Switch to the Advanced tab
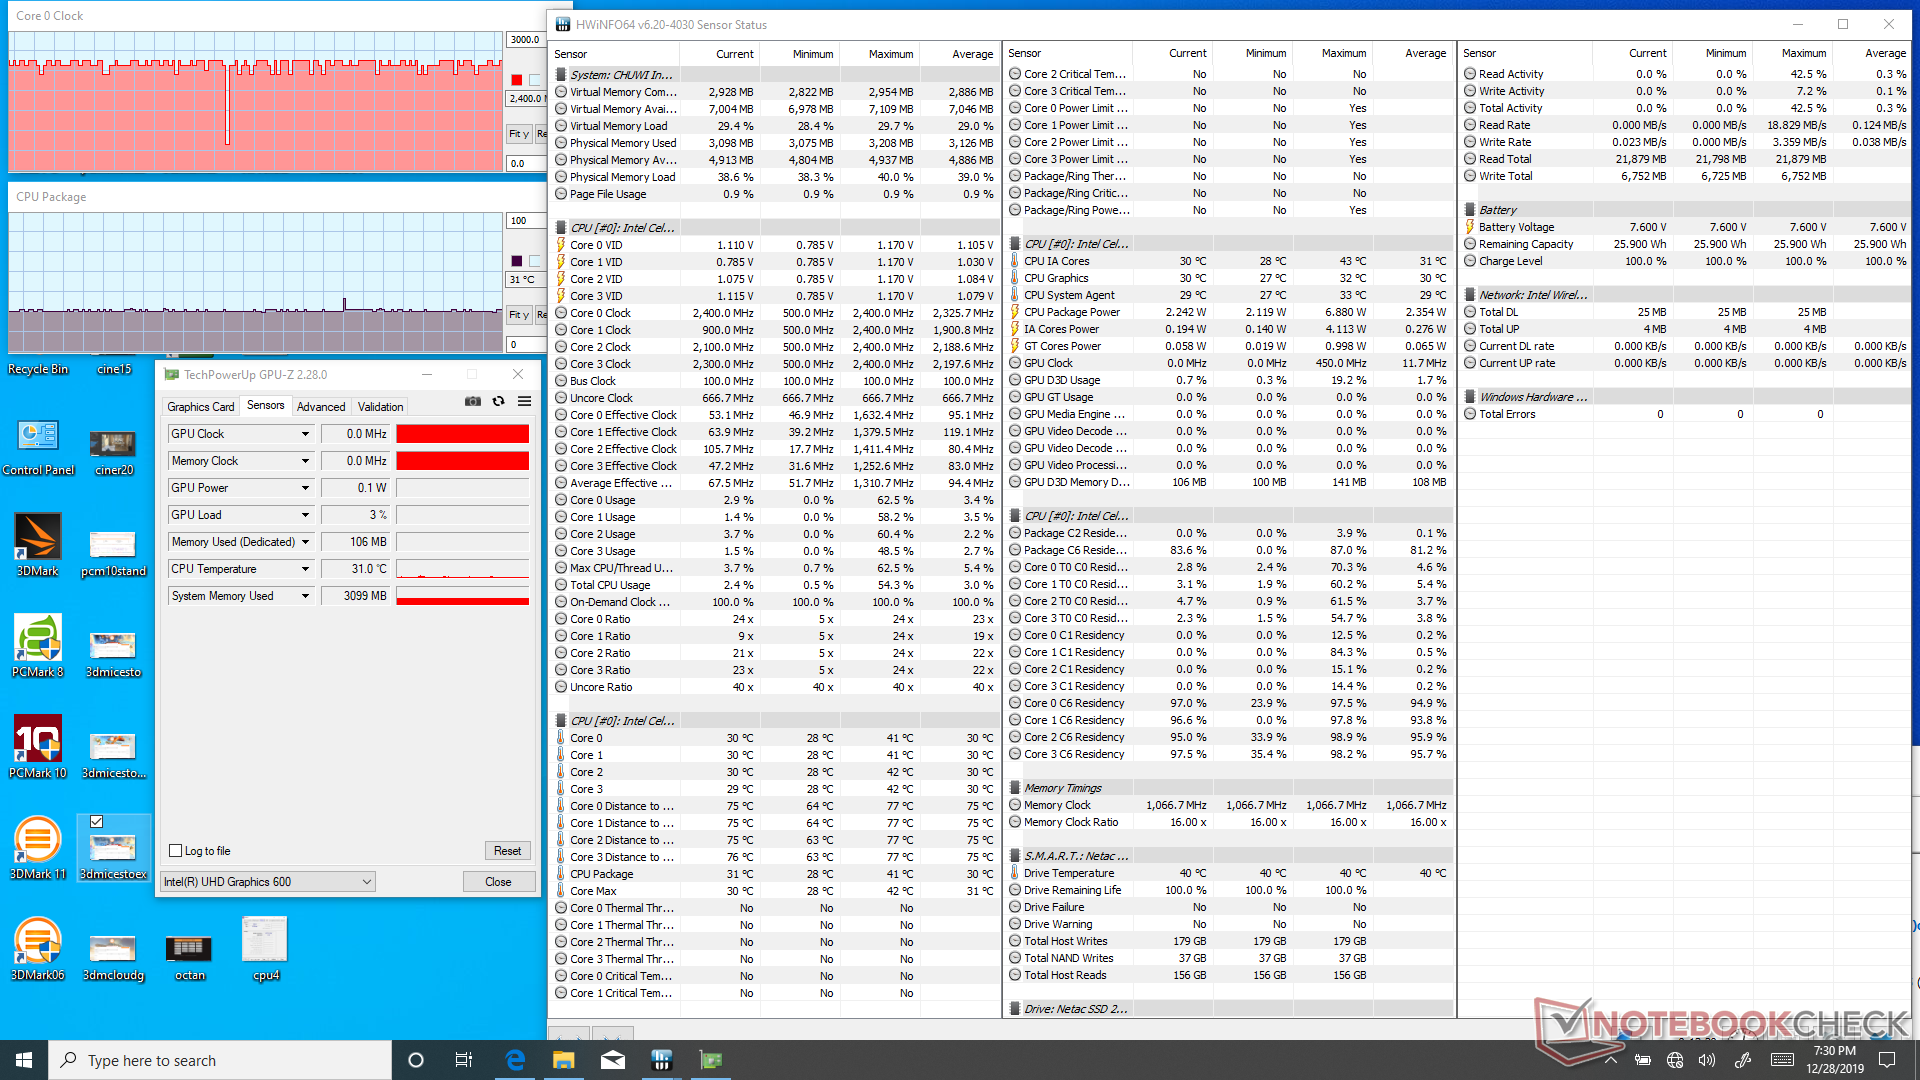 [x=321, y=407]
